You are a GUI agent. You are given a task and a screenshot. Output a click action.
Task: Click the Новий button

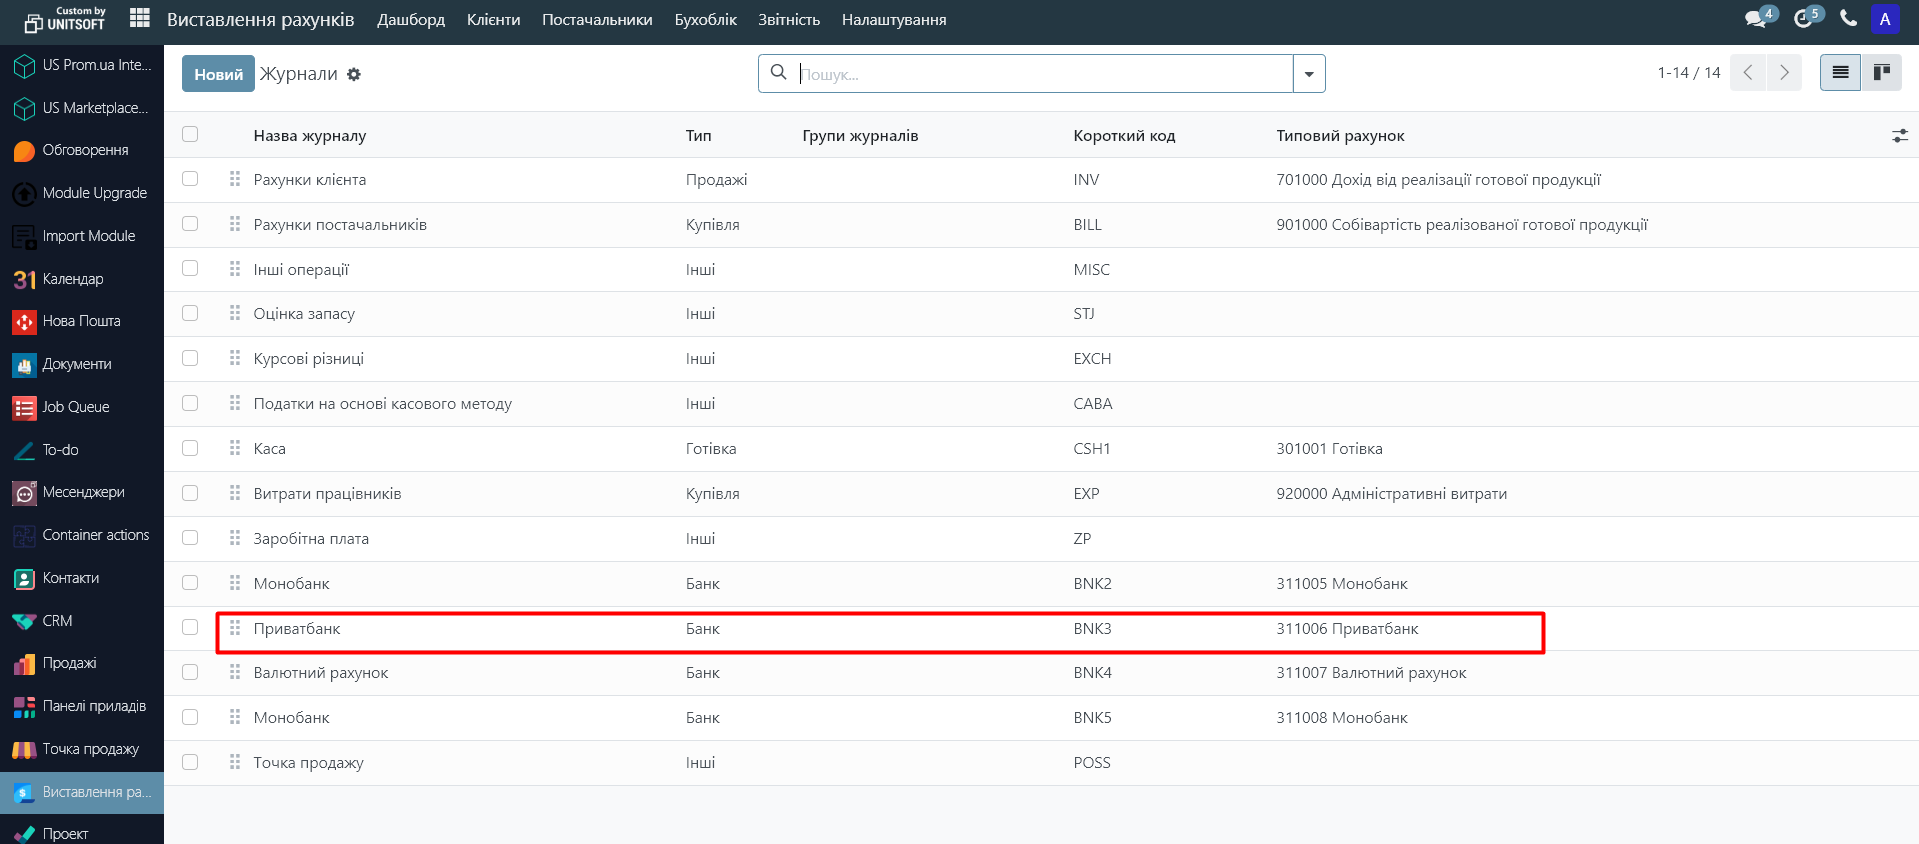coord(218,74)
